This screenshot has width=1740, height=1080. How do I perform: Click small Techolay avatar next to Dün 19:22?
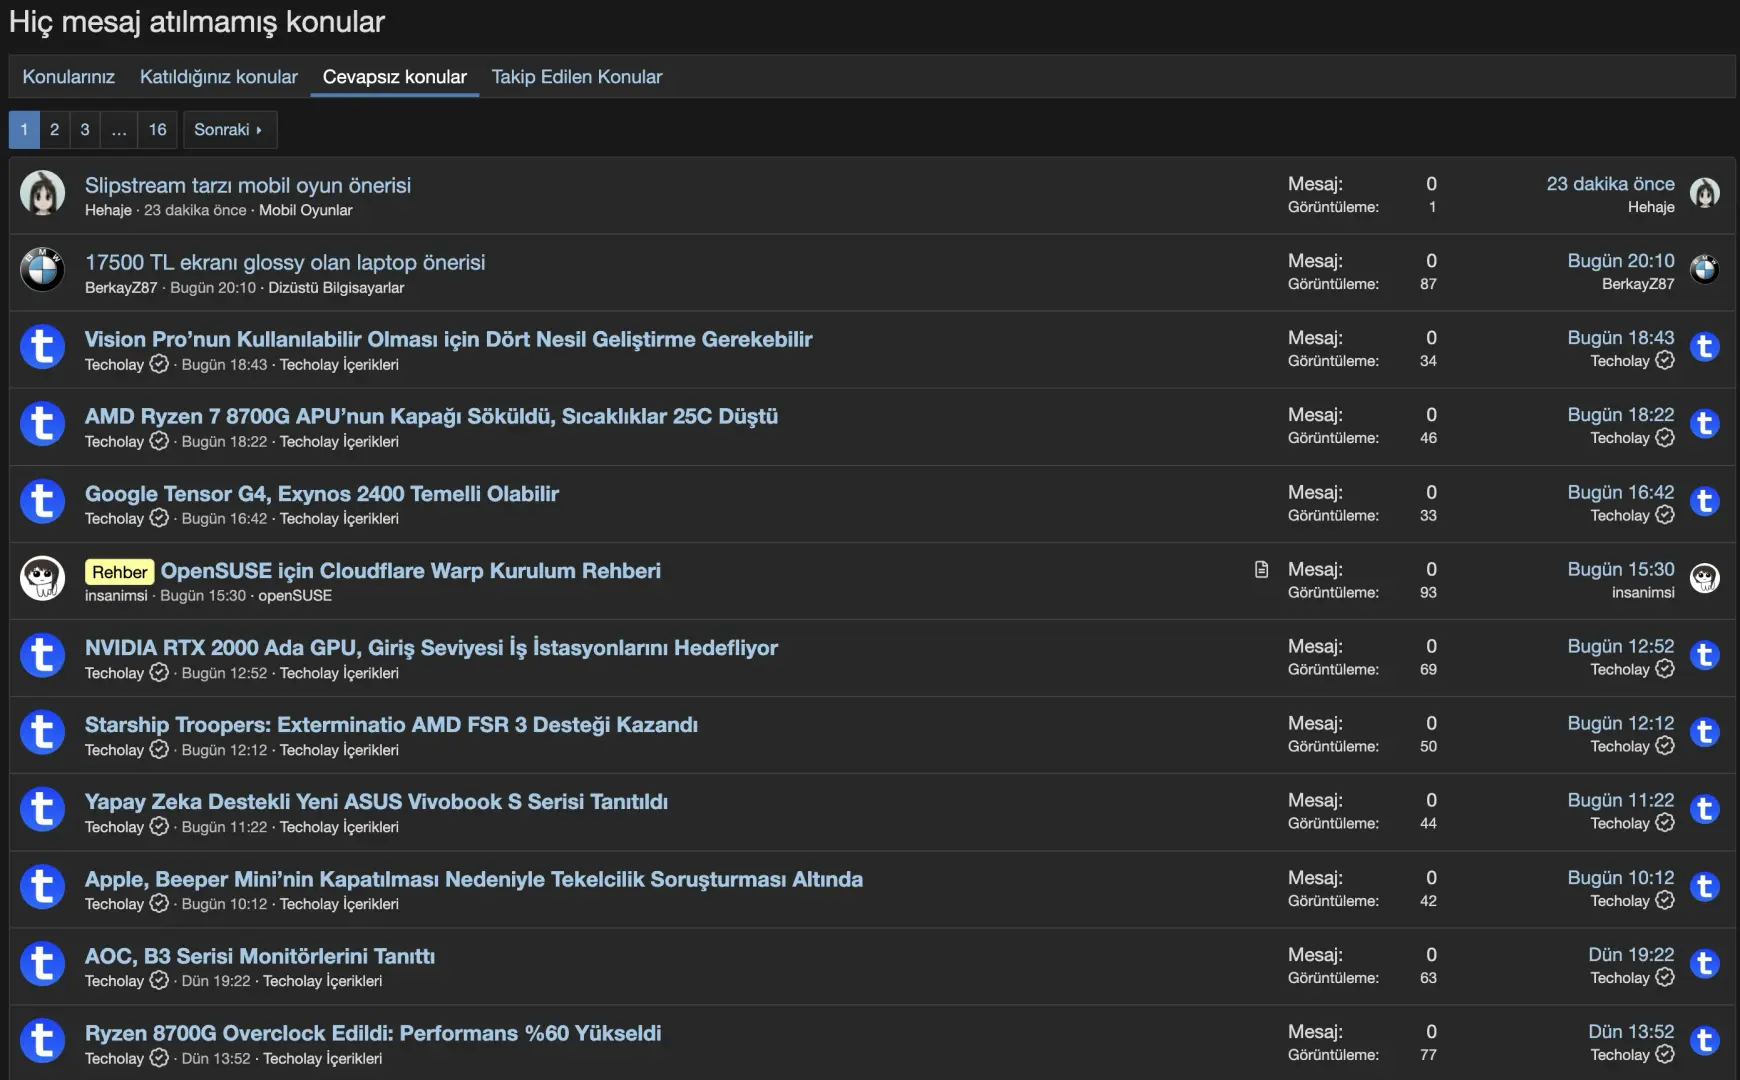[1705, 964]
